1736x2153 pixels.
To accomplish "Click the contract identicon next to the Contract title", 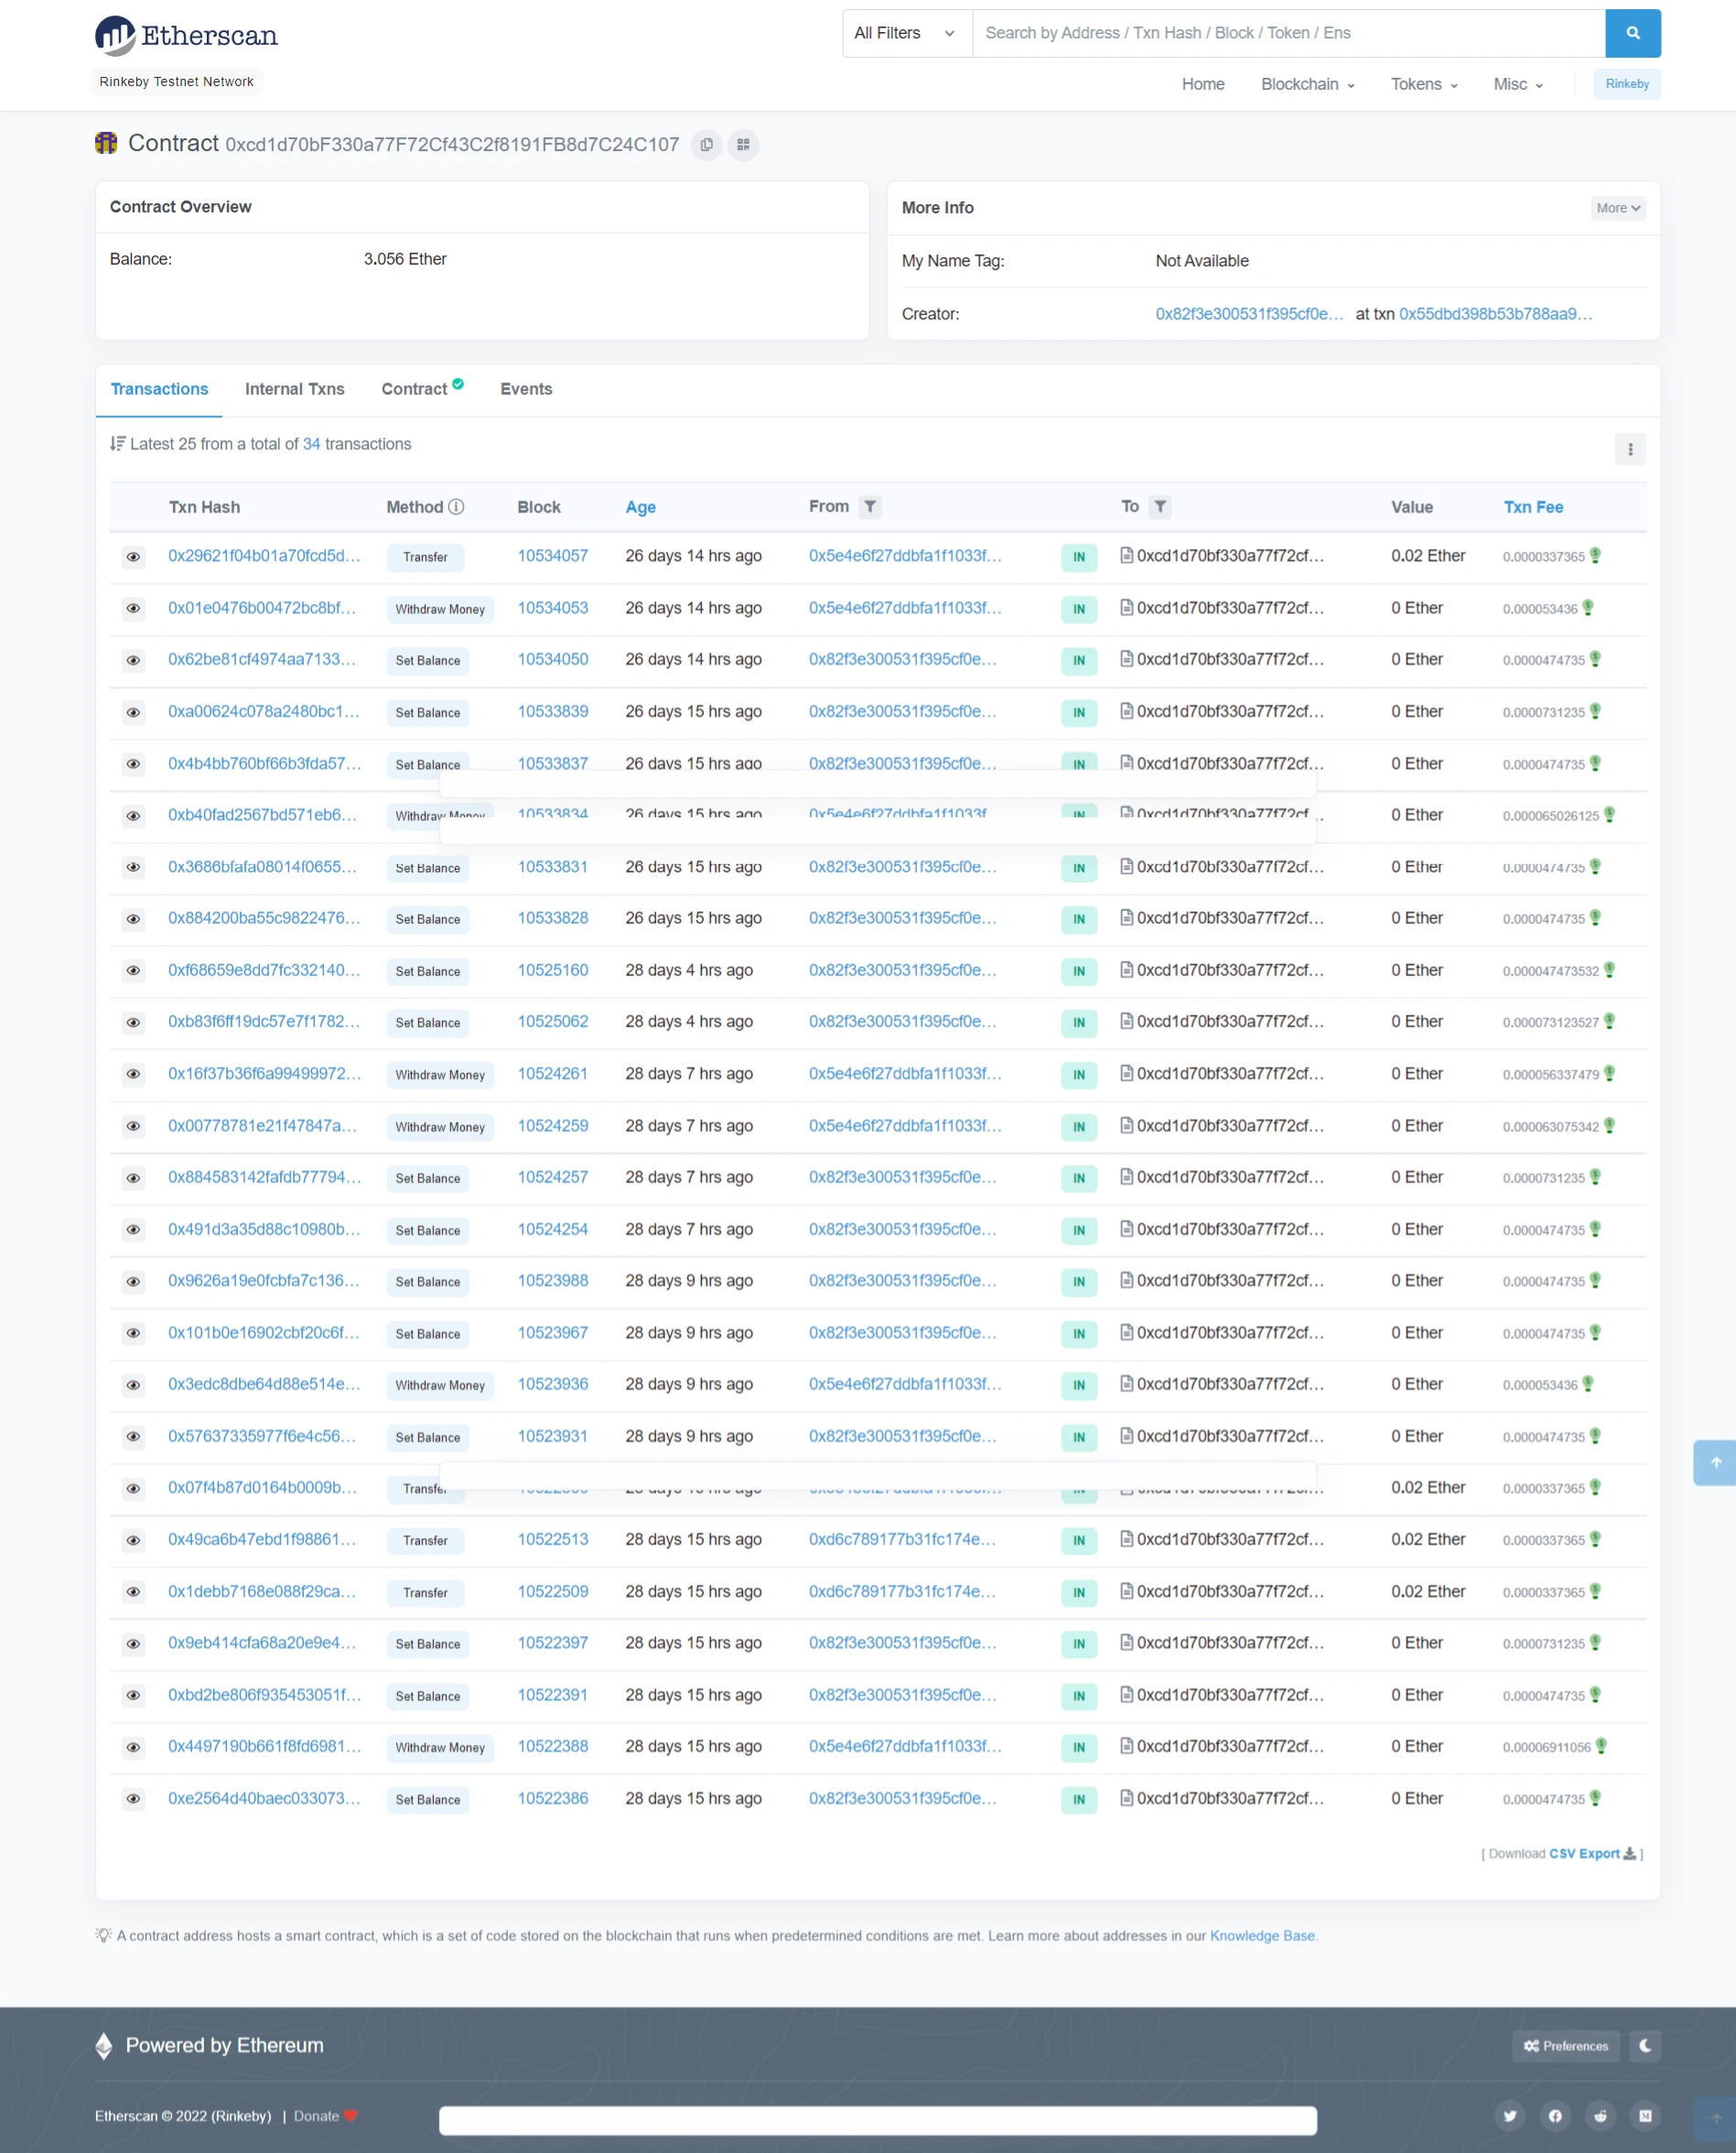I will point(106,143).
